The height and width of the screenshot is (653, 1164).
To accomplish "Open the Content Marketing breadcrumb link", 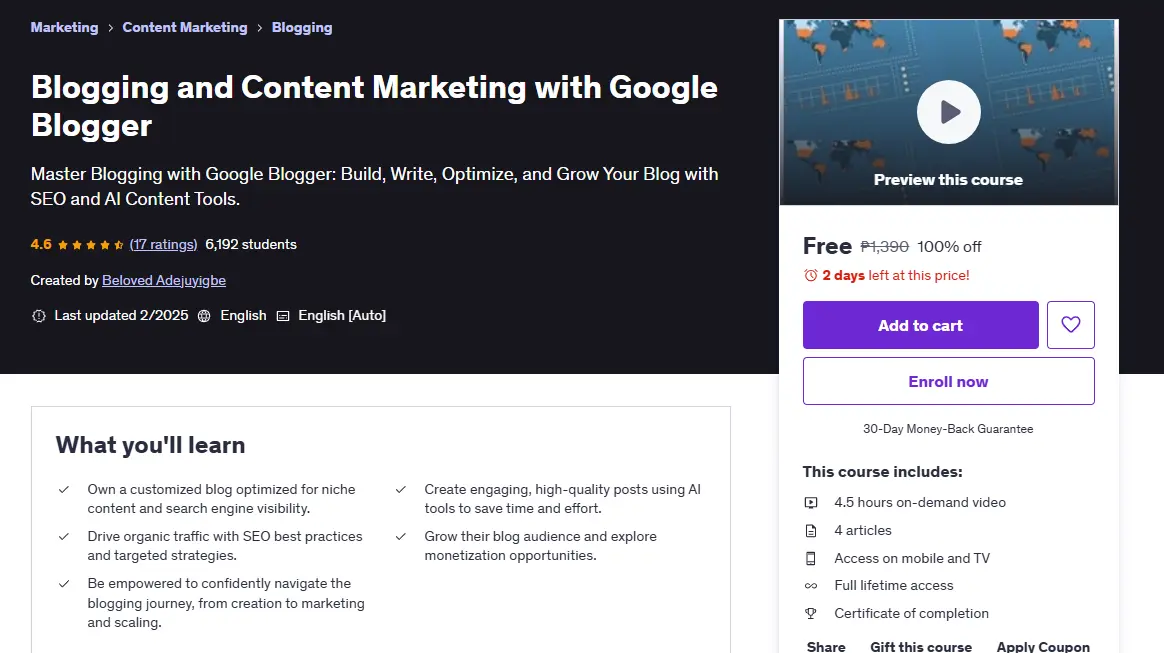I will pos(185,27).
